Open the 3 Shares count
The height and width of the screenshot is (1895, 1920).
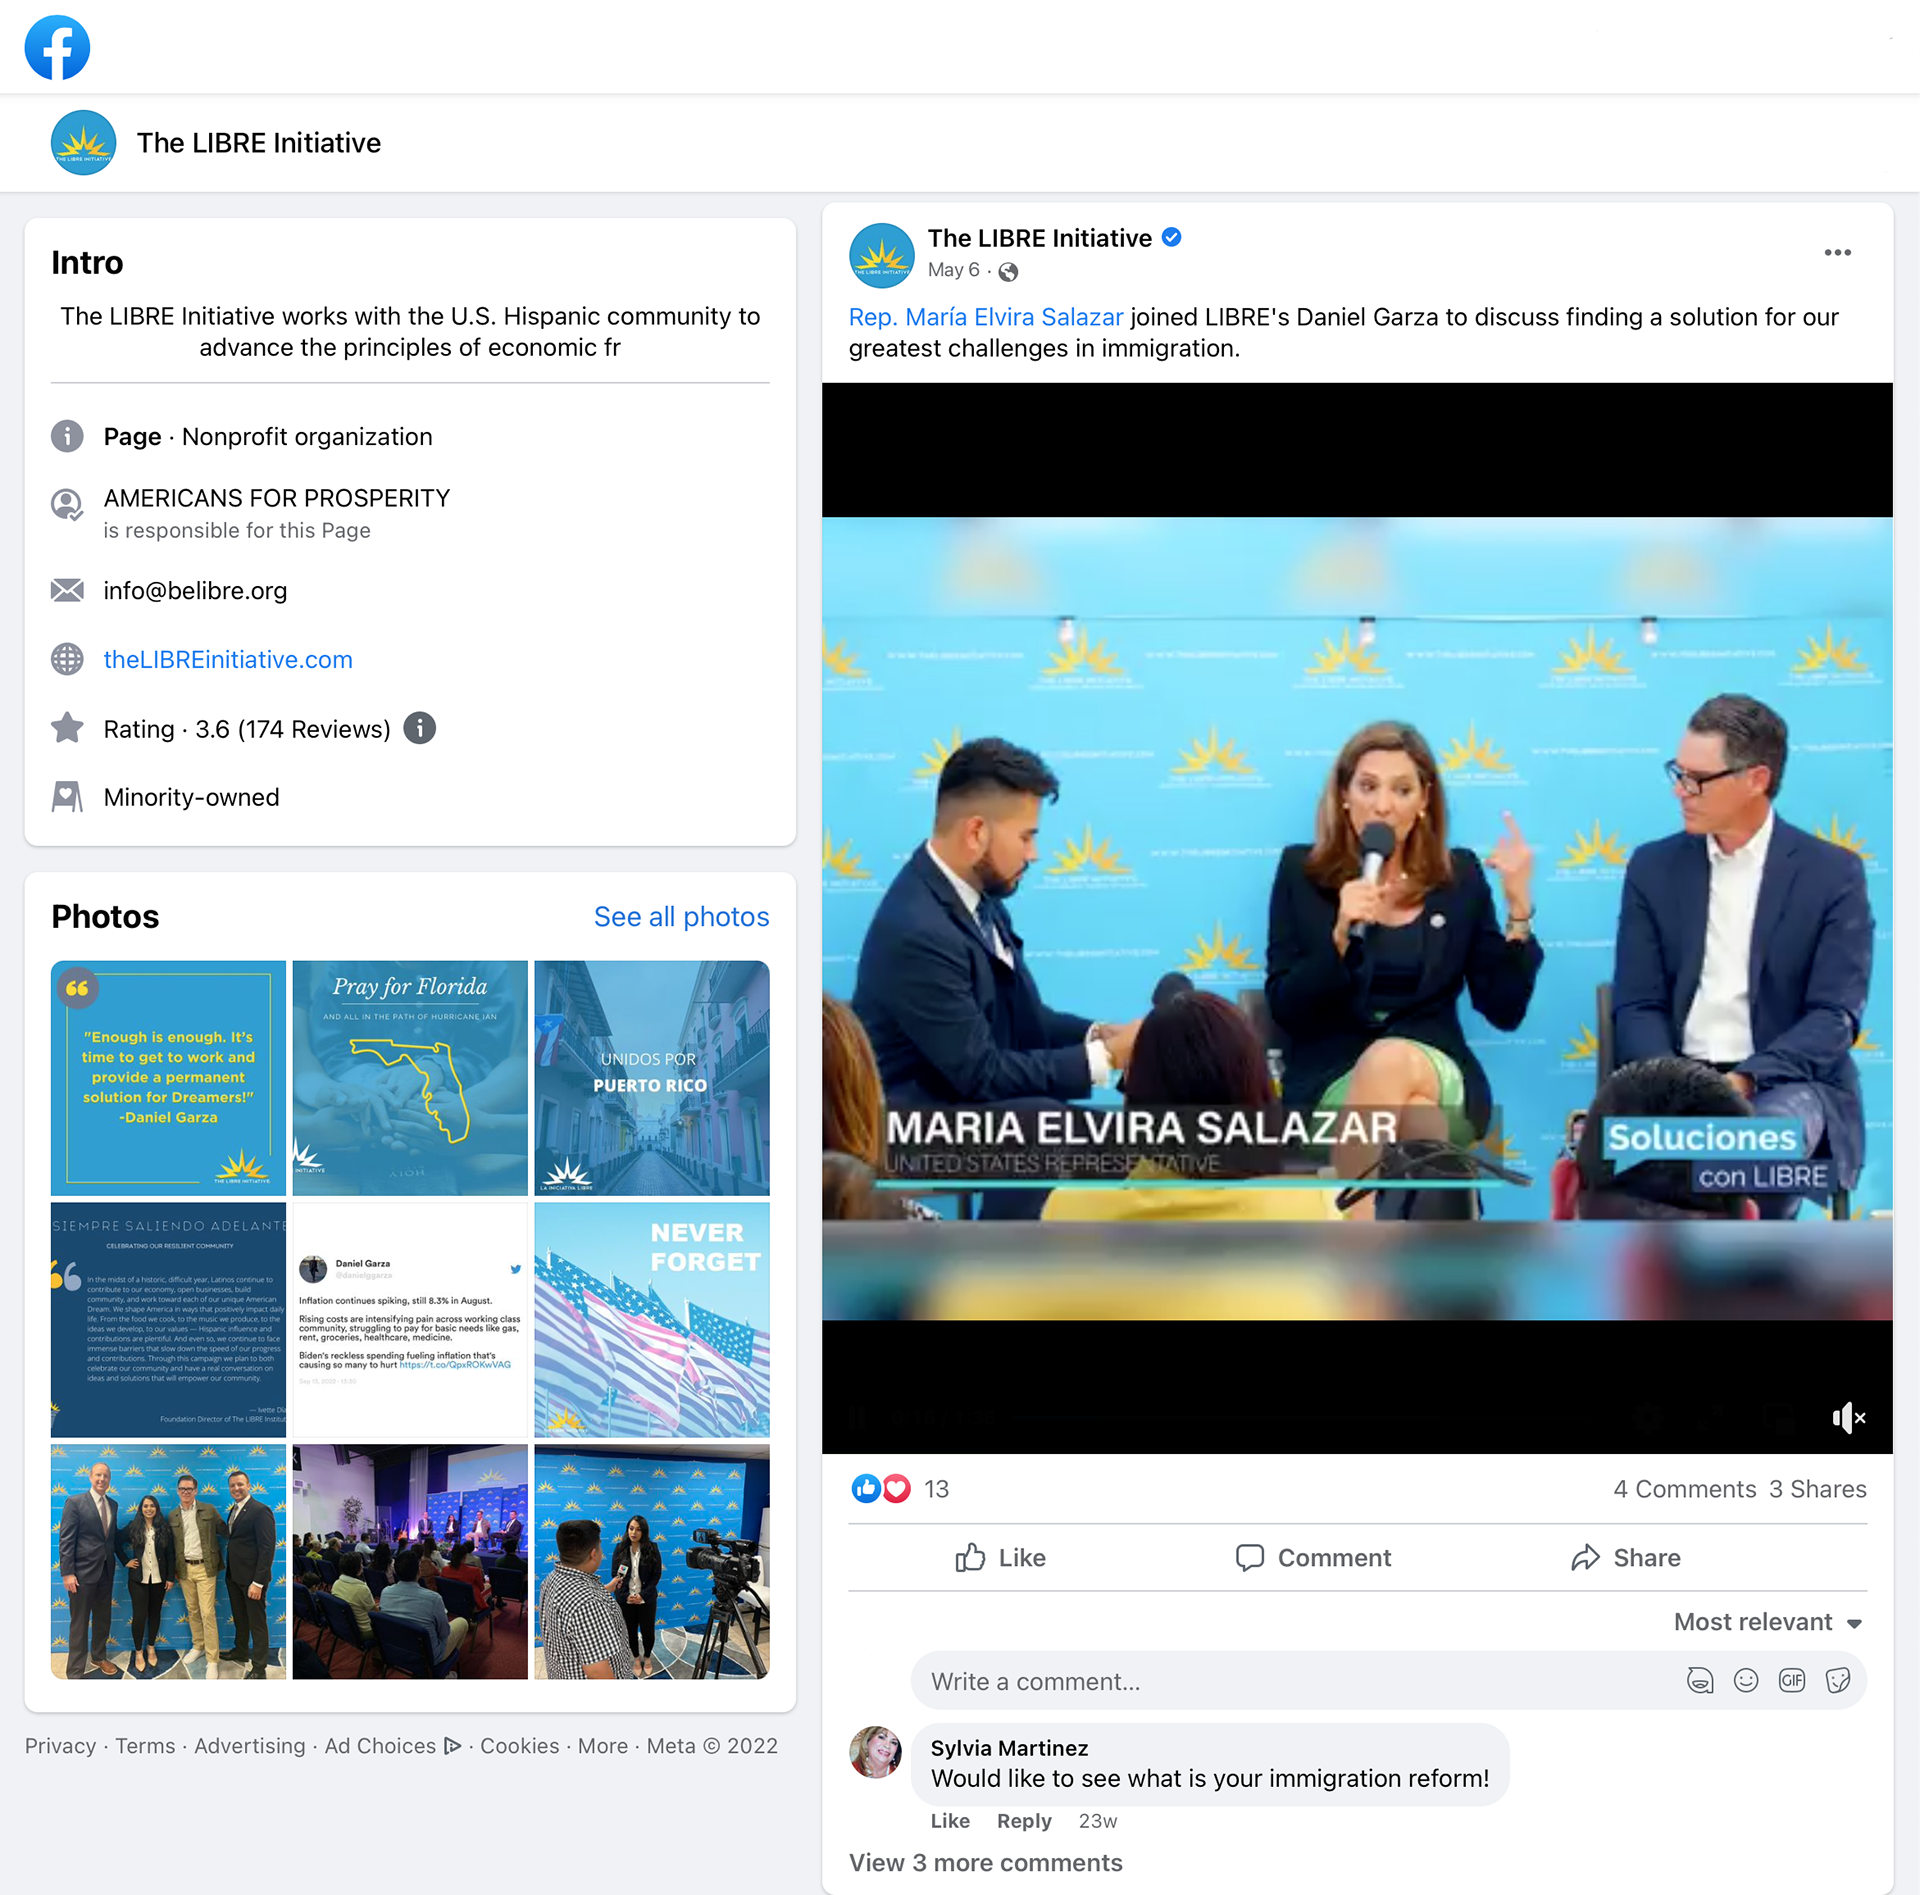[1817, 1489]
